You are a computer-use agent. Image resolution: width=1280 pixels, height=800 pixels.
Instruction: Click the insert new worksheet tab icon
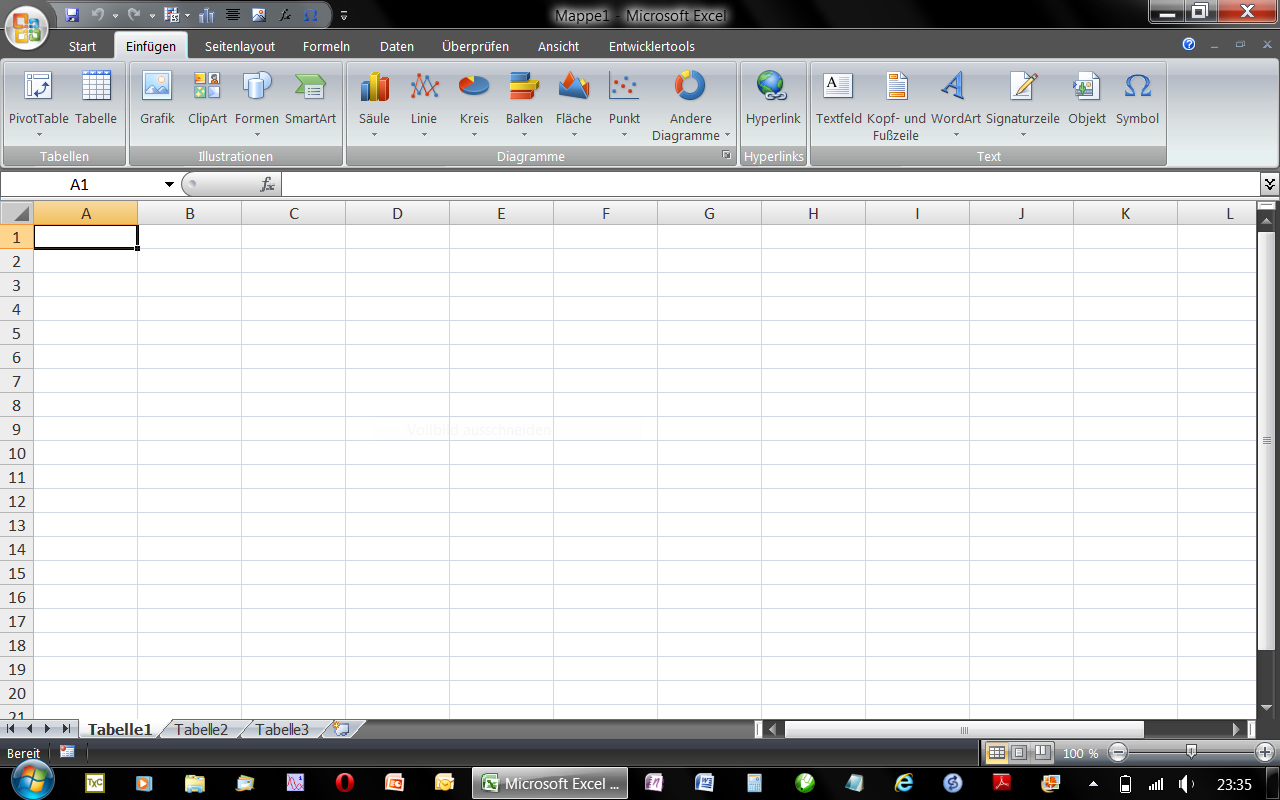click(x=342, y=729)
